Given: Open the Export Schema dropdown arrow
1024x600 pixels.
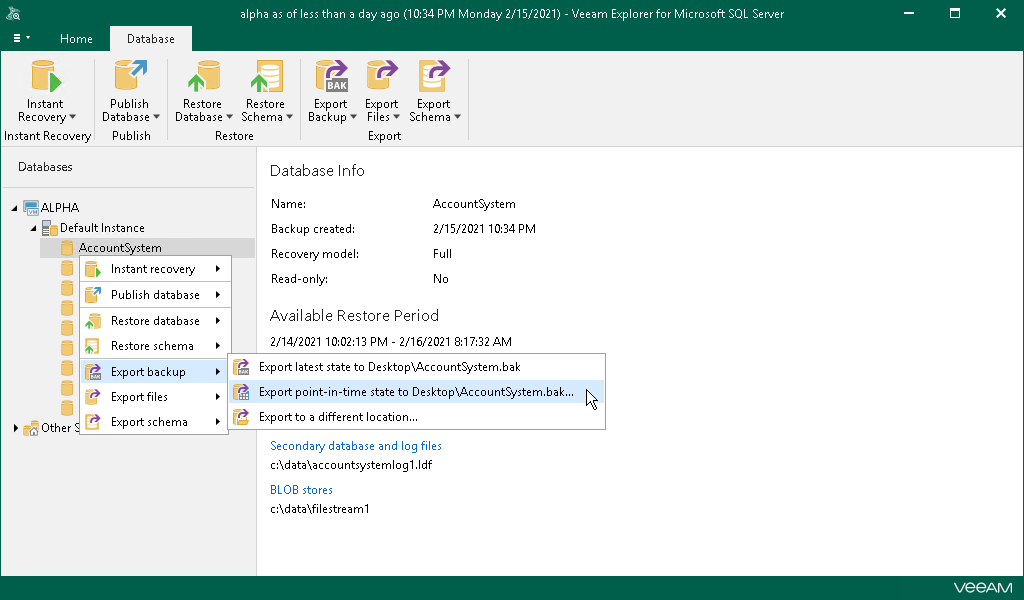Looking at the screenshot, I should coord(457,118).
